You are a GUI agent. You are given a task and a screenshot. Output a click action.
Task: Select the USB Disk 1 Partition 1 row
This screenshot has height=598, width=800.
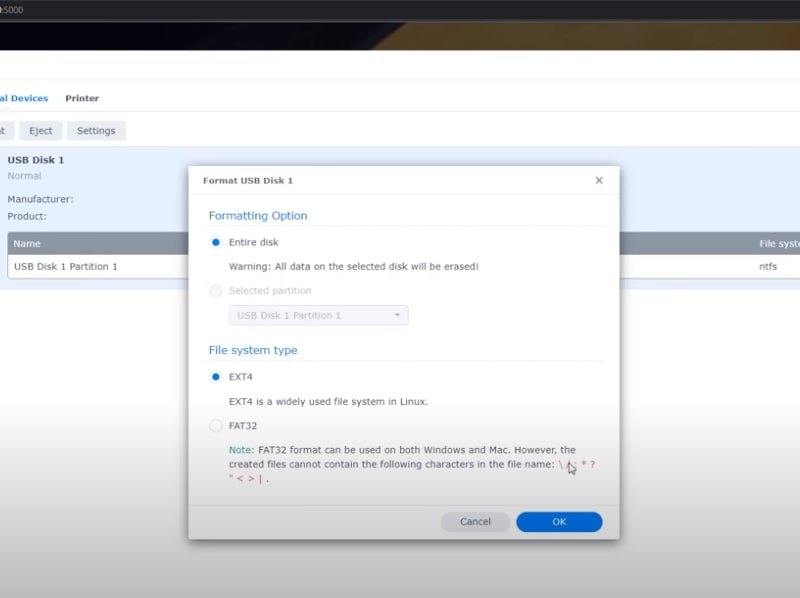pos(66,267)
